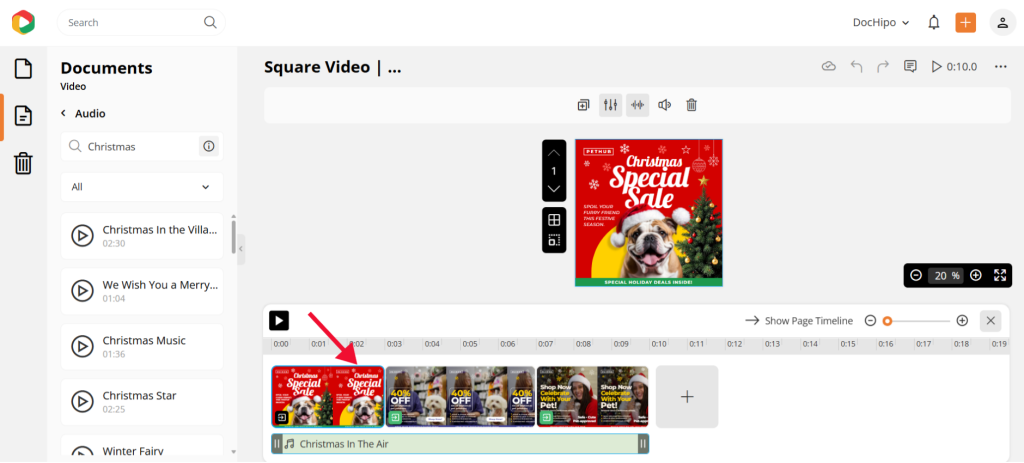
Task: Enter fullscreen canvas view
Action: click(x=1000, y=275)
